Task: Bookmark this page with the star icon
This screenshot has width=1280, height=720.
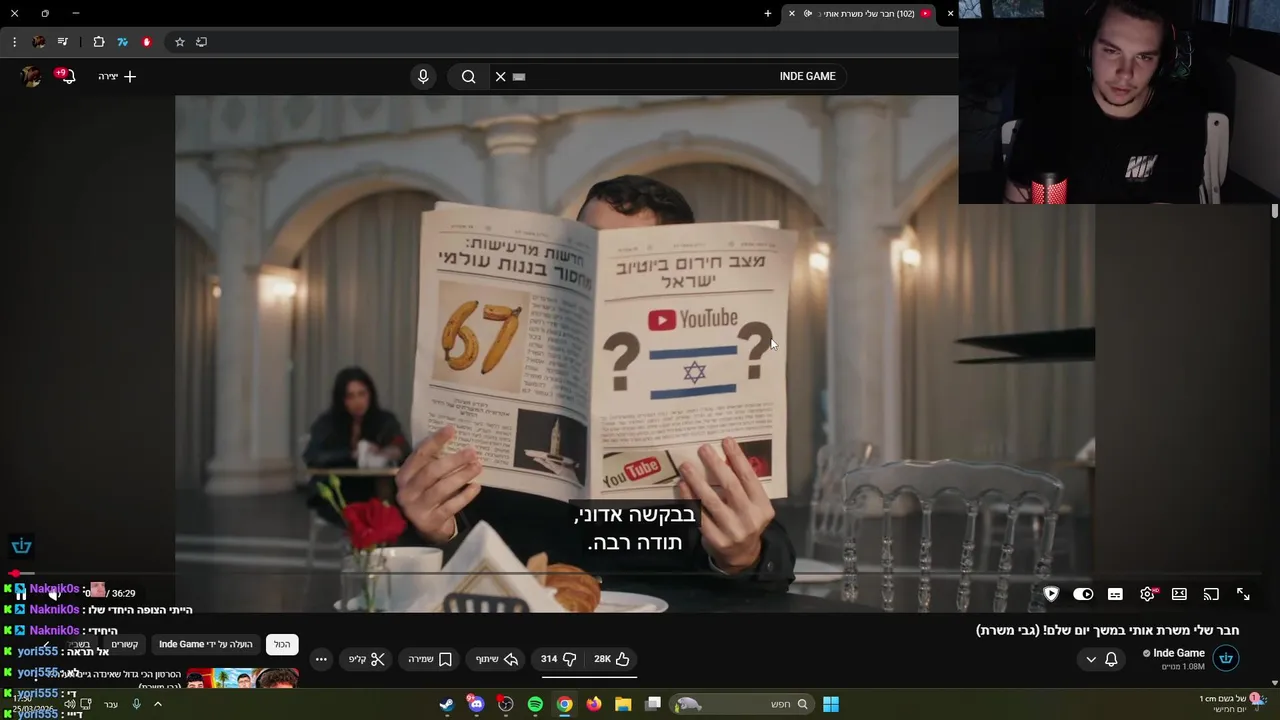Action: click(x=180, y=42)
